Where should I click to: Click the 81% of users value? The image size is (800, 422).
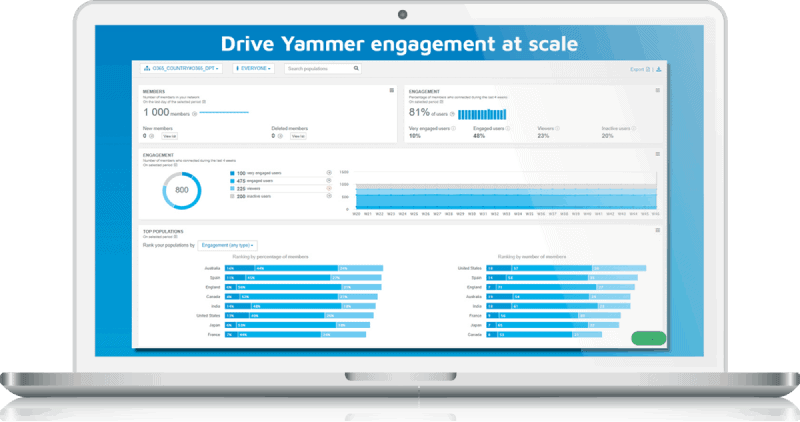428,113
